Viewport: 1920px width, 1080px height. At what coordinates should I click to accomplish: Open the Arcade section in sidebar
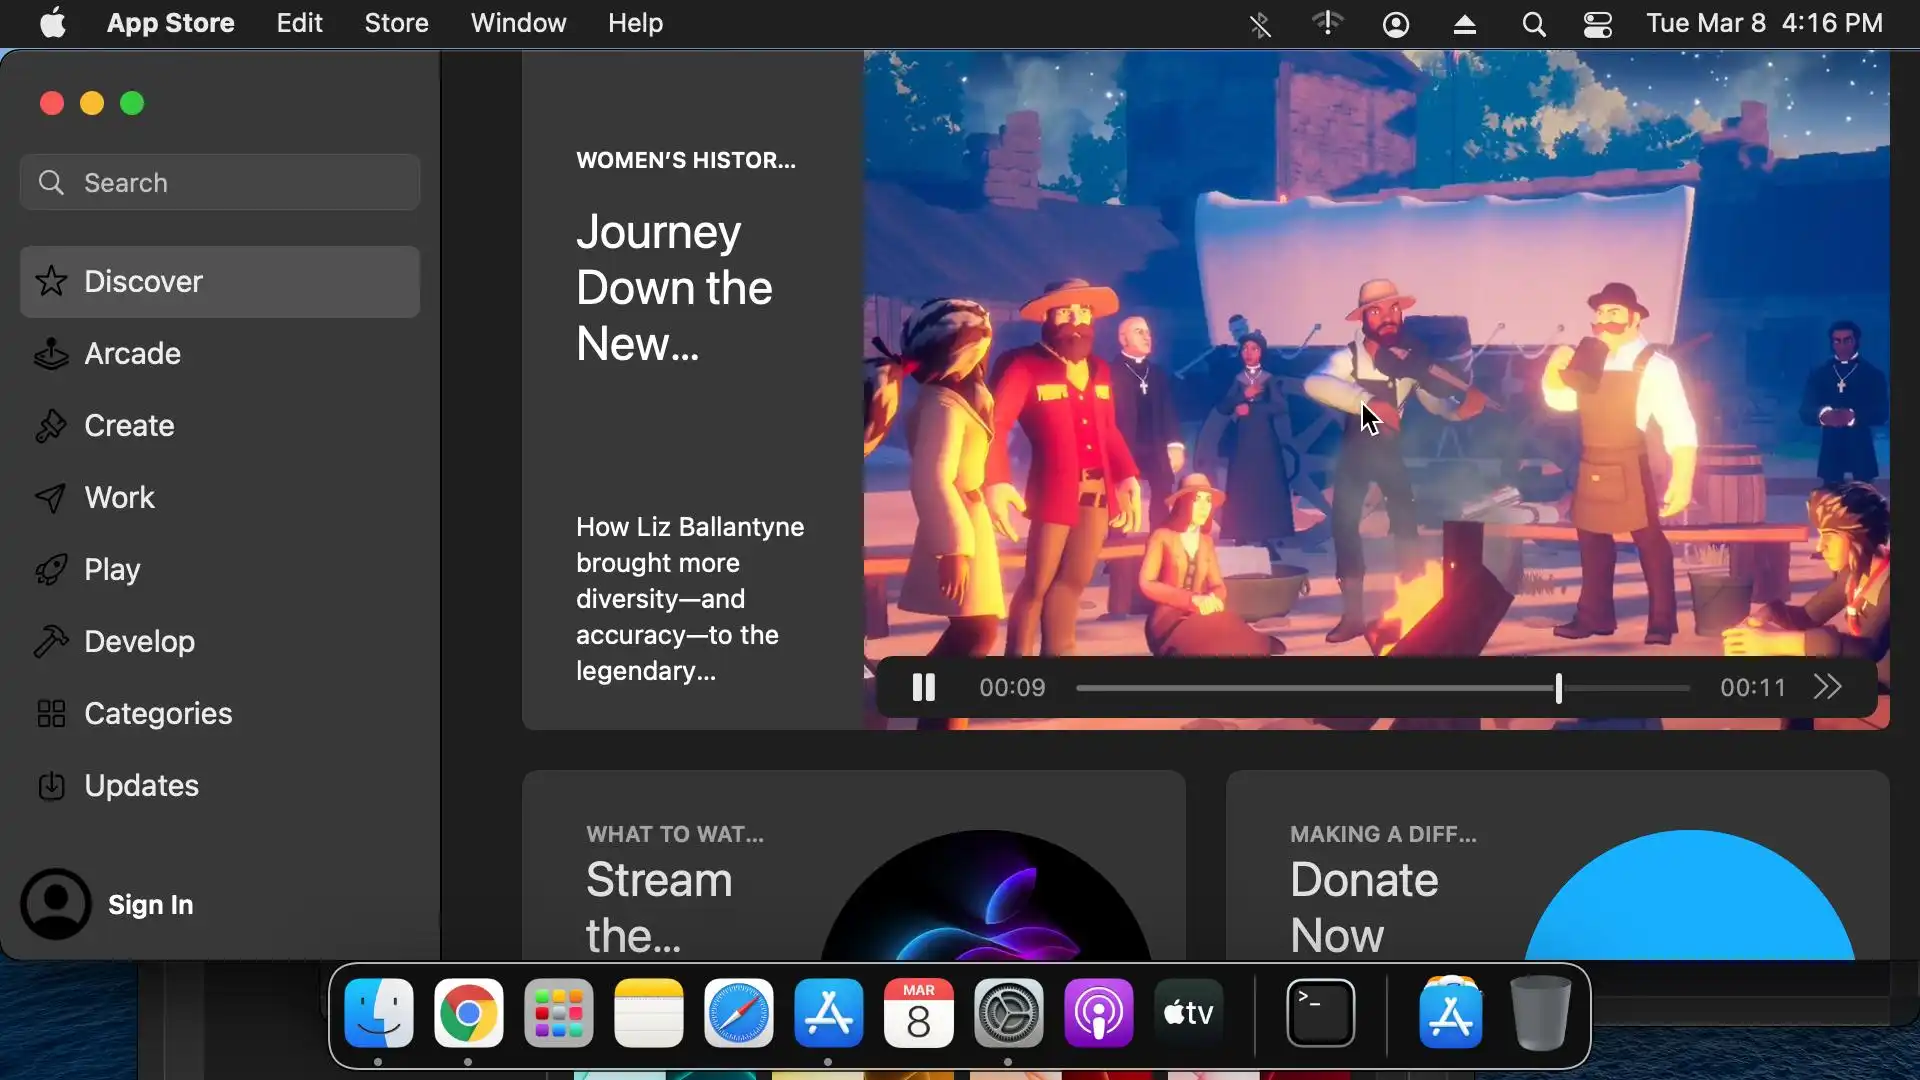[132, 354]
